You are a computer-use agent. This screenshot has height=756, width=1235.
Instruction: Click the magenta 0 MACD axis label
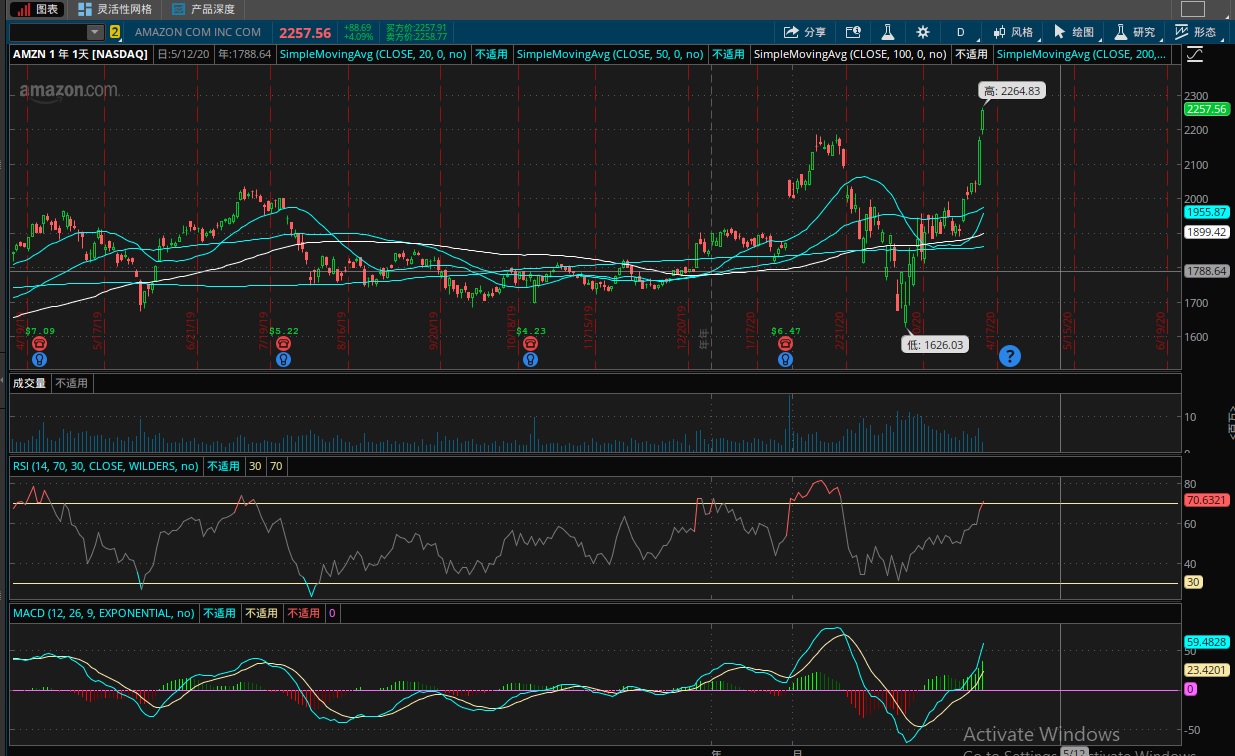point(1190,689)
